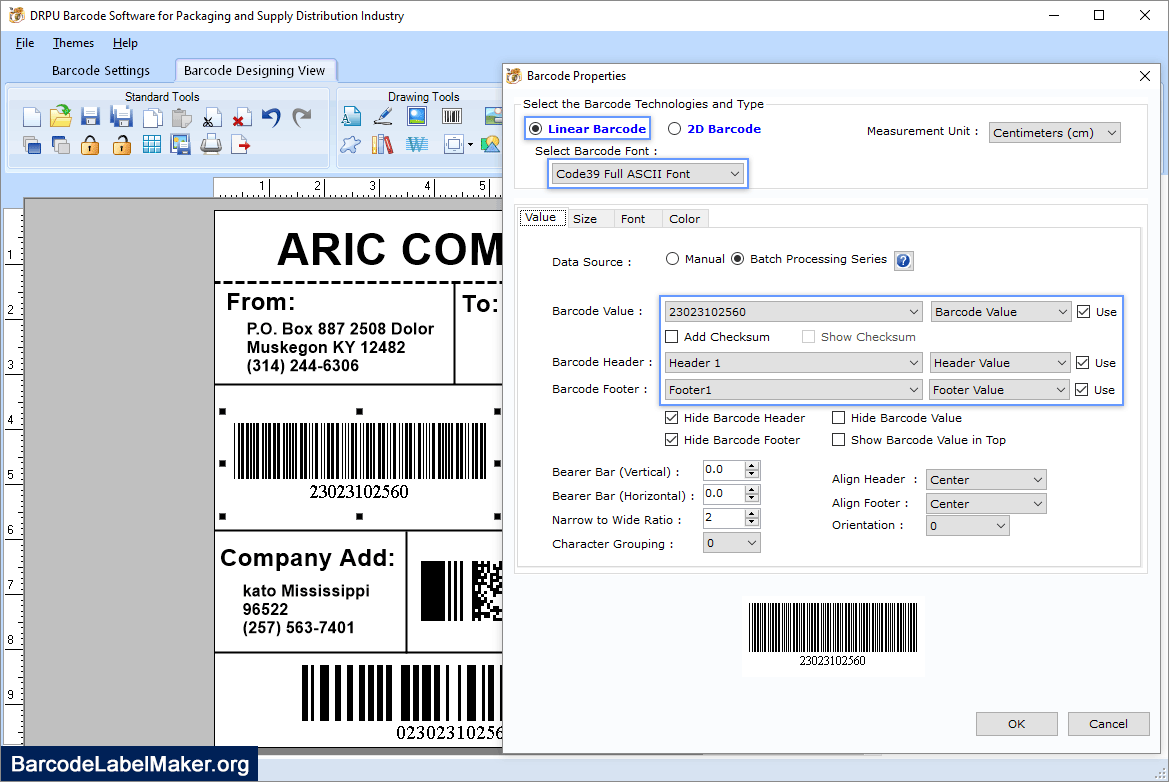
Task: Copy using the two-pages toolbar icon
Action: tap(152, 118)
